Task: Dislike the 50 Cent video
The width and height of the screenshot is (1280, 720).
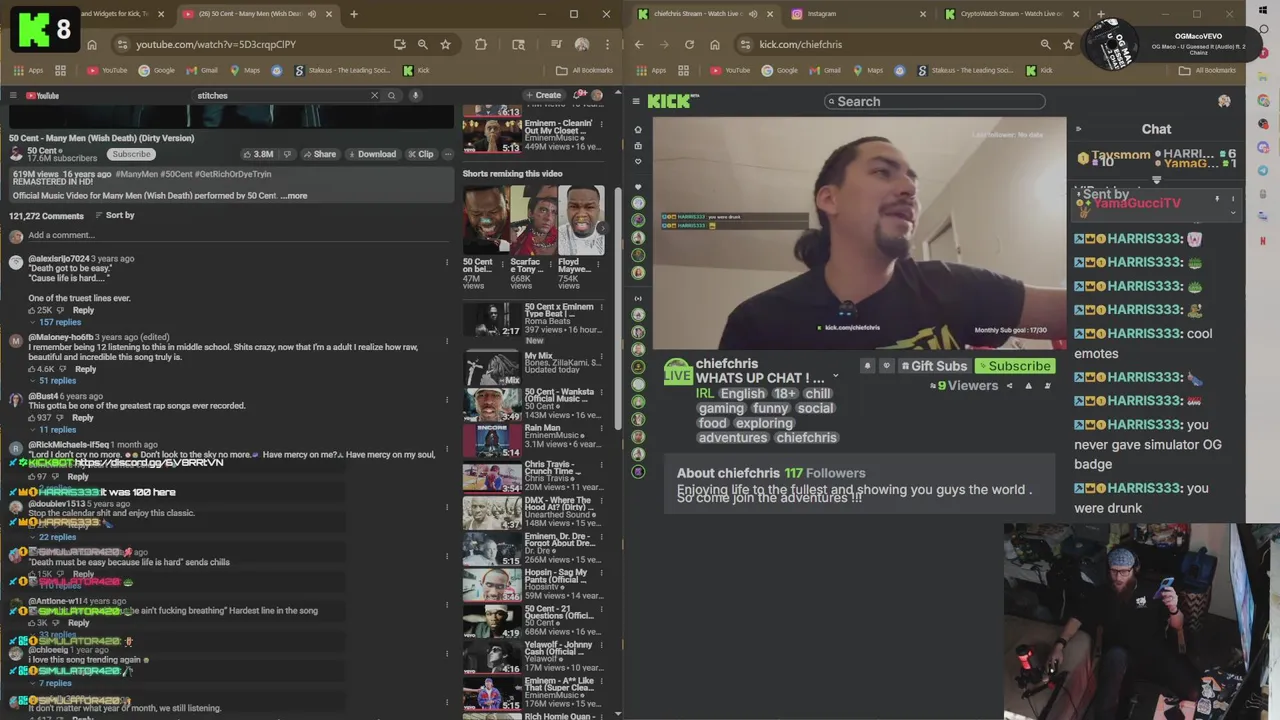Action: 288,154
